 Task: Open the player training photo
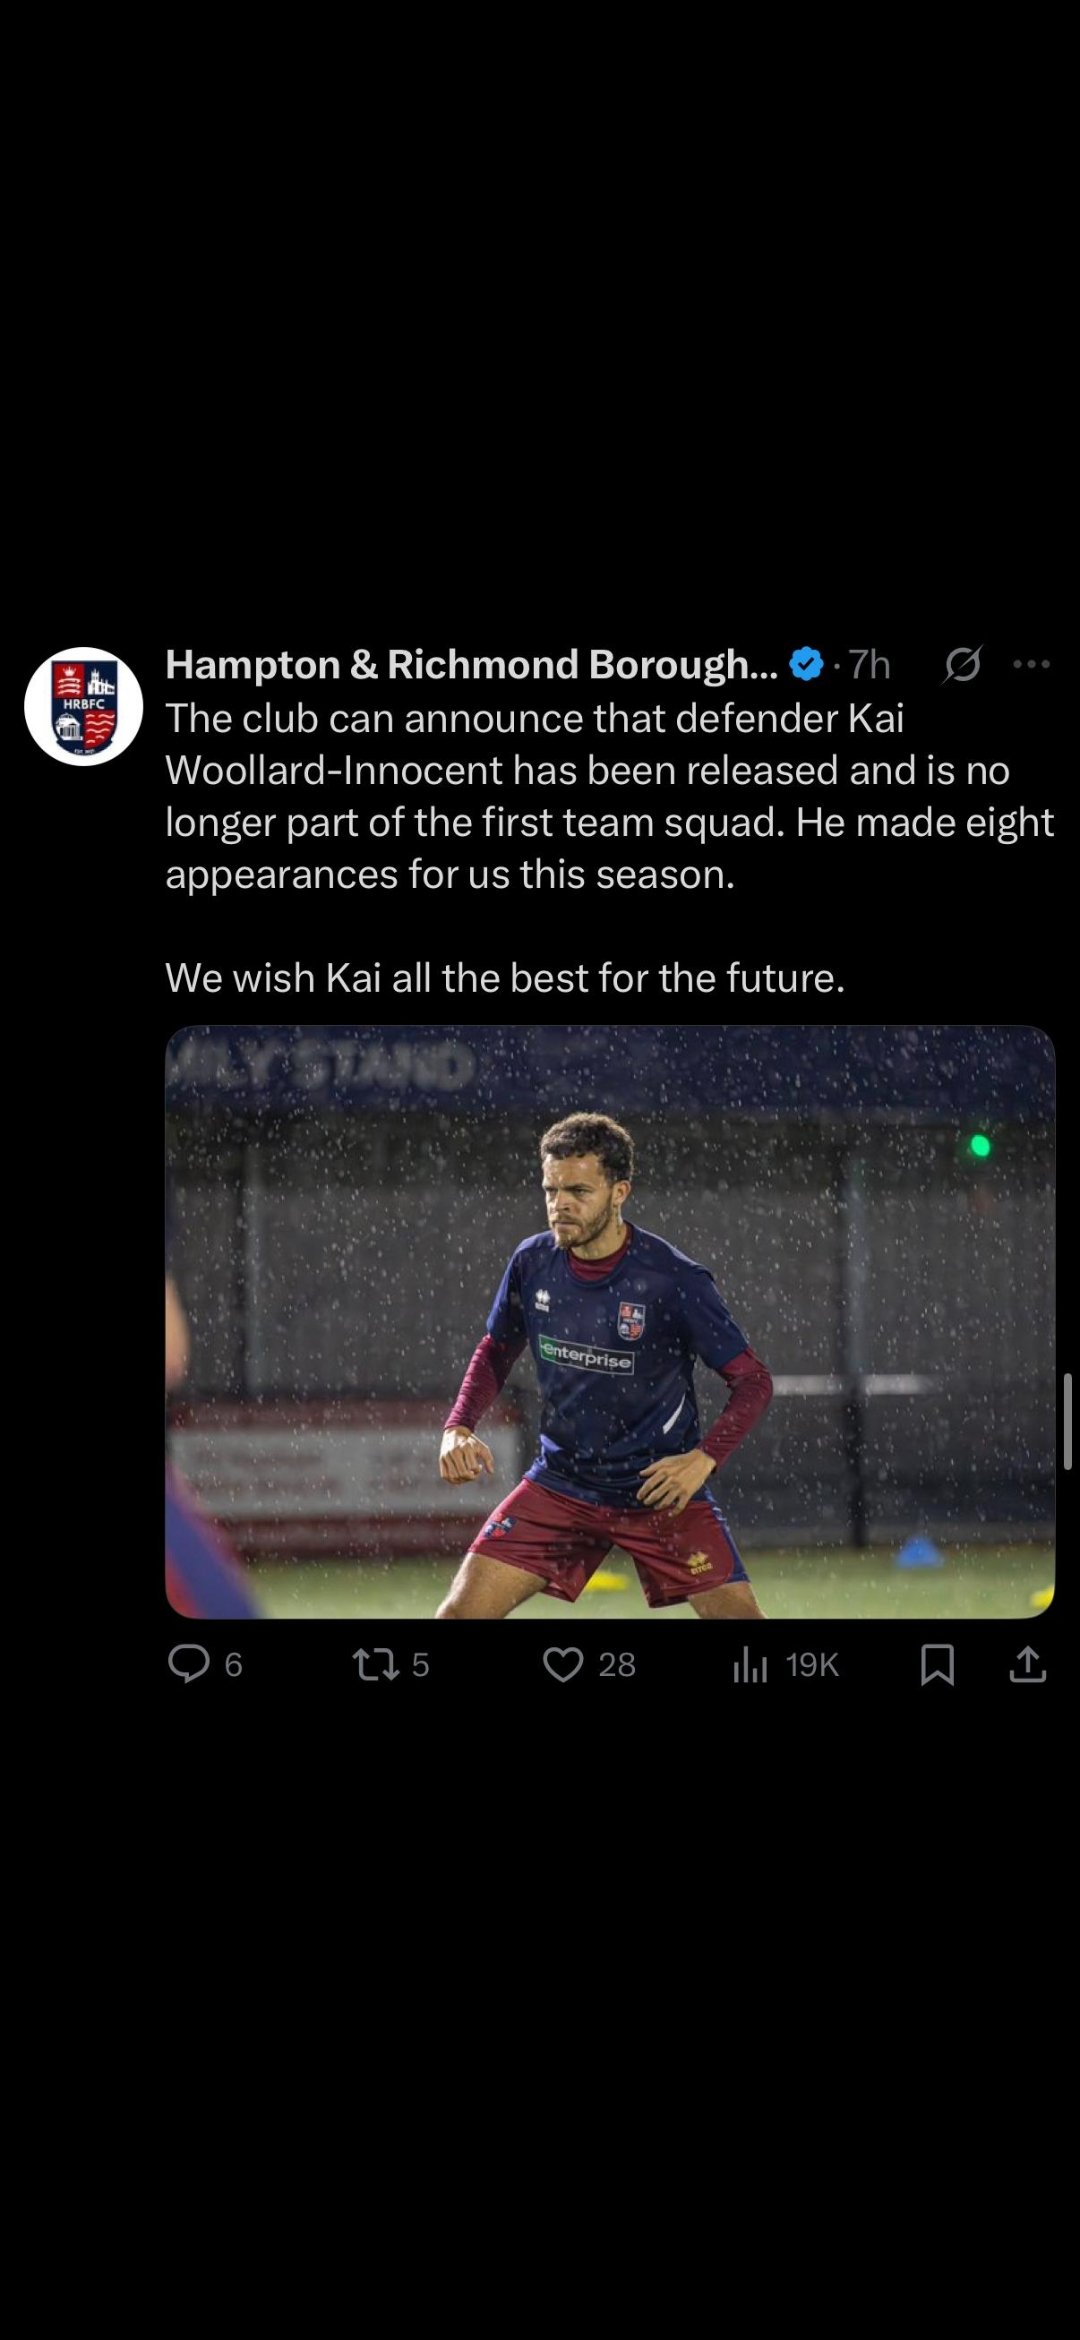point(609,1321)
